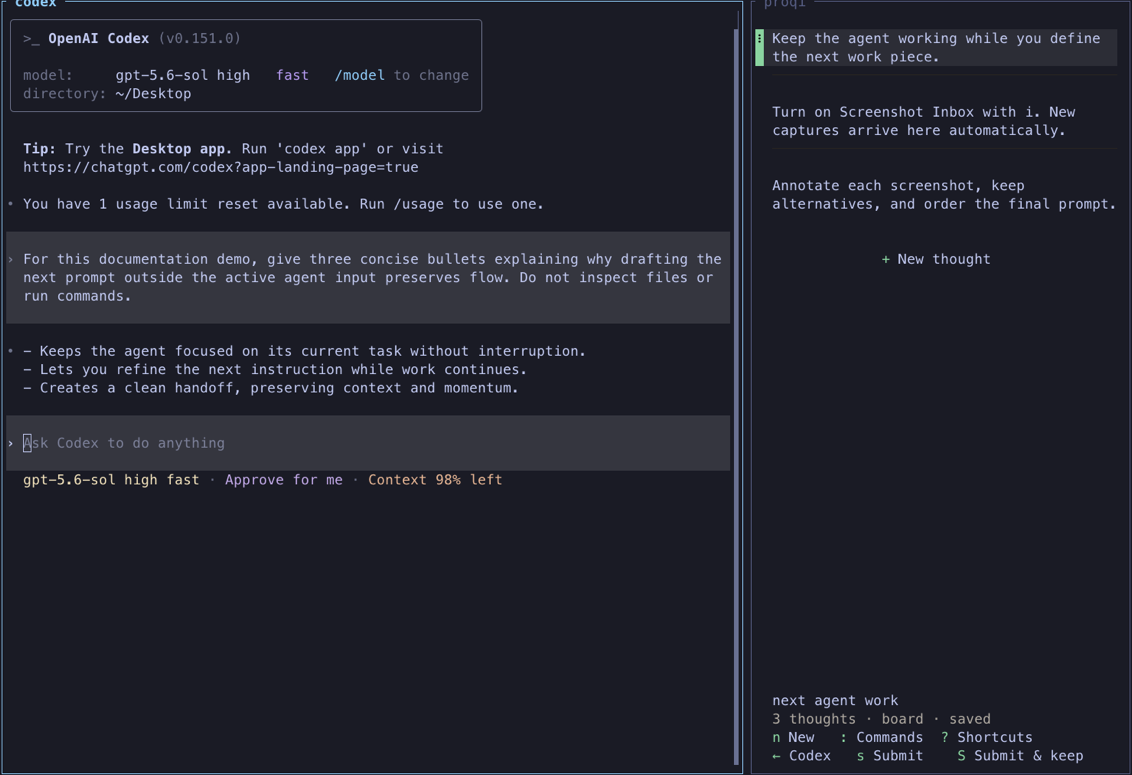Click the usage limit reset notice line
Screen dimensions: 1132x775
283,204
